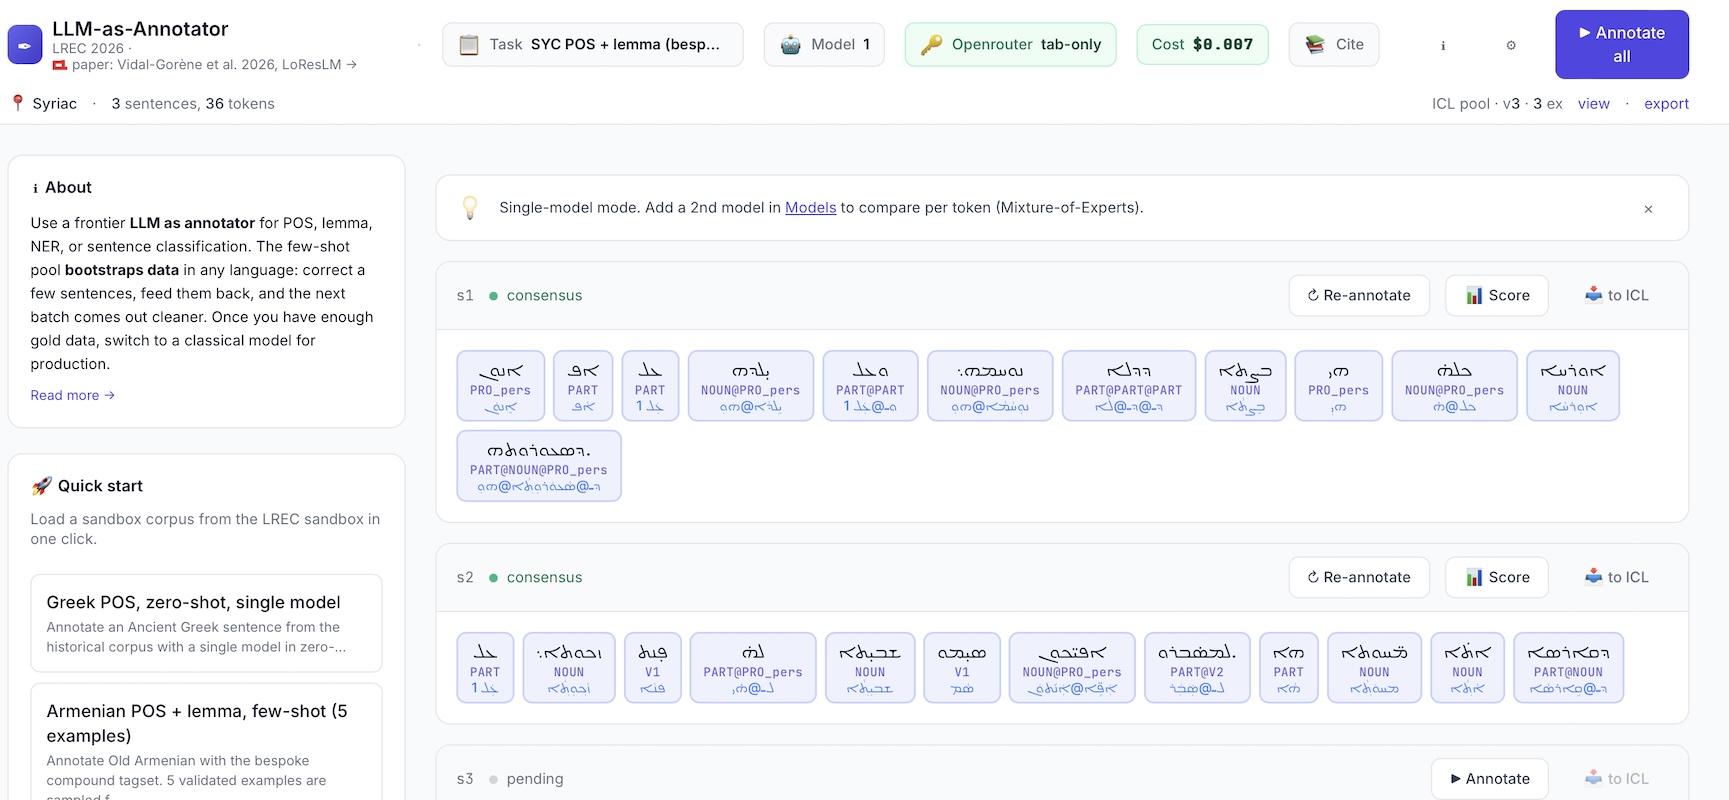1729x800 pixels.
Task: Send sentence s2 to ICL
Action: [x=1617, y=577]
